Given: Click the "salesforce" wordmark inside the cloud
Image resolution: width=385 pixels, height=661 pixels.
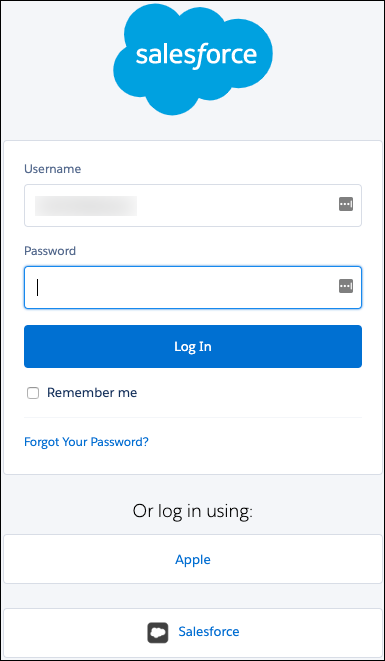Looking at the screenshot, I should pyautogui.click(x=196, y=56).
